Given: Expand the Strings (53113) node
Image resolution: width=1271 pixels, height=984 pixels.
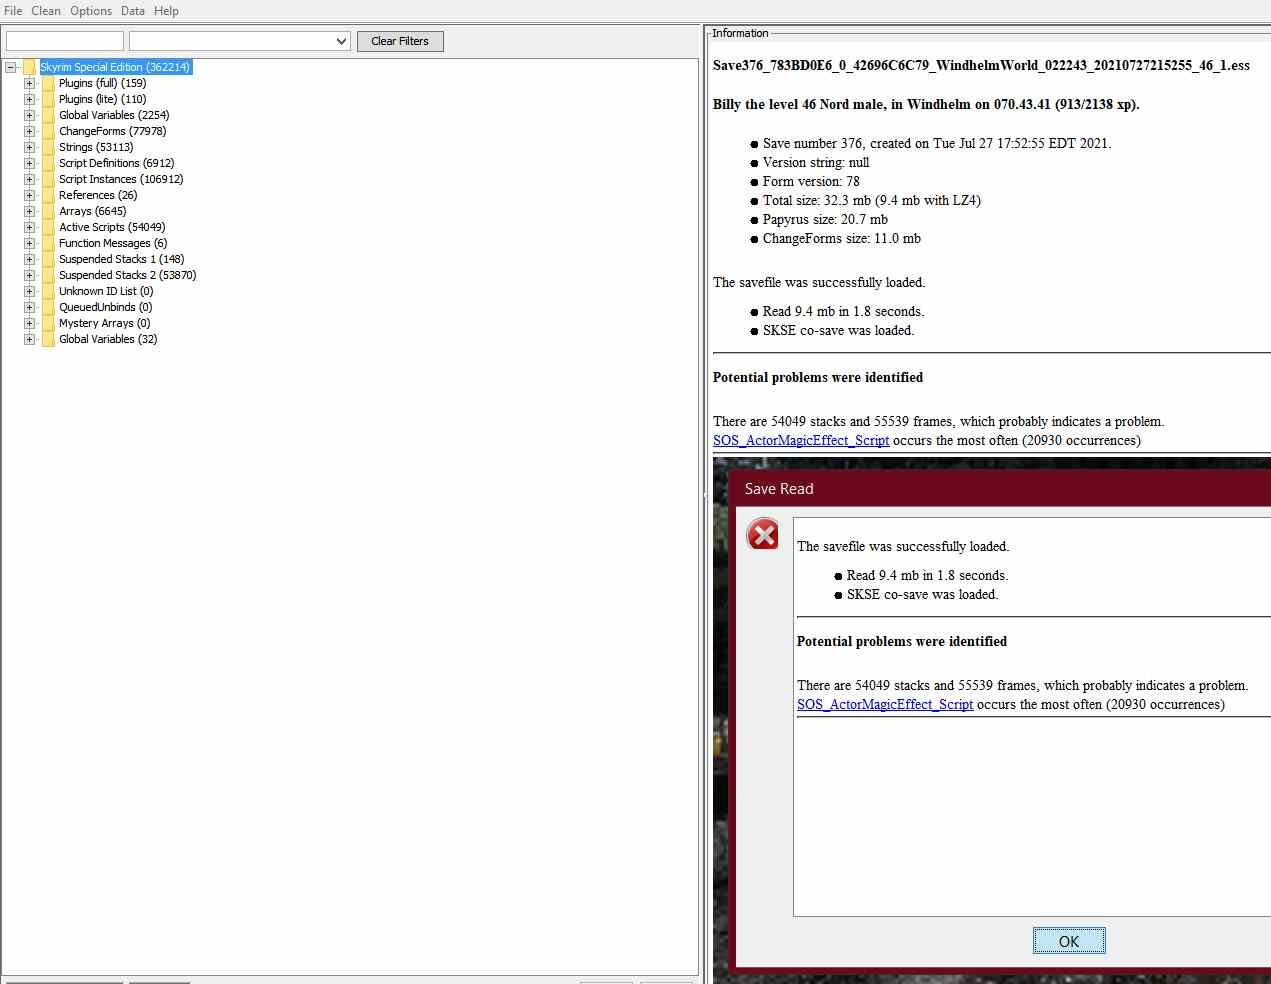Looking at the screenshot, I should (29, 147).
